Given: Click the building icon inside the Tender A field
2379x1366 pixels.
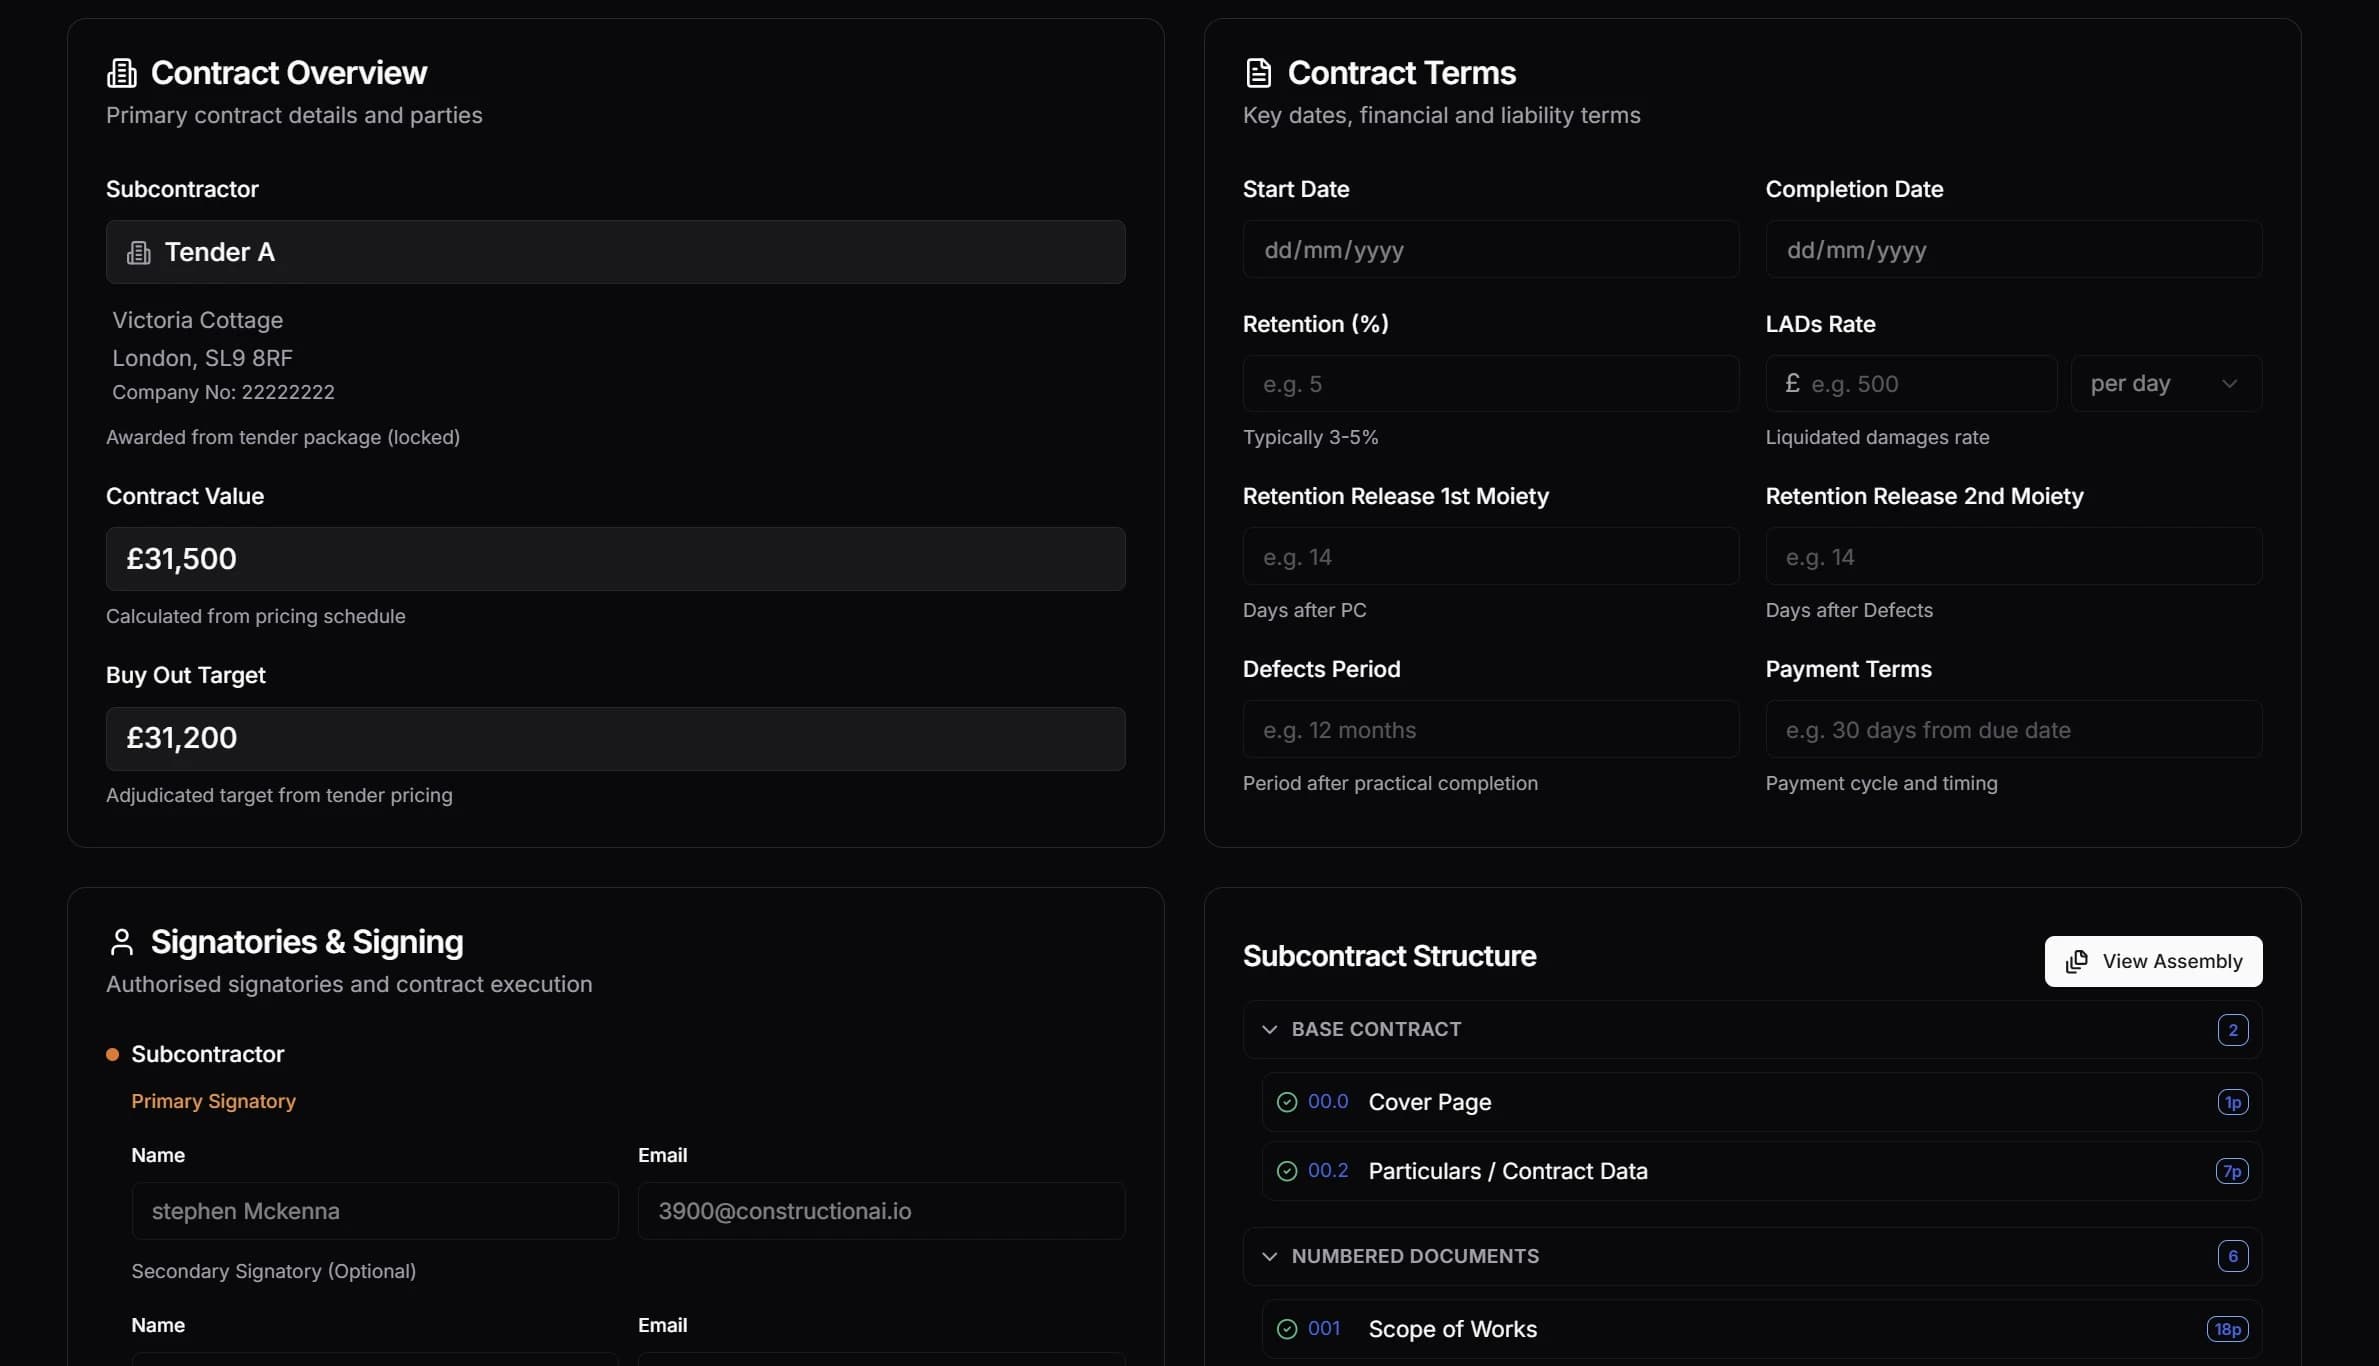Looking at the screenshot, I should click(x=139, y=252).
